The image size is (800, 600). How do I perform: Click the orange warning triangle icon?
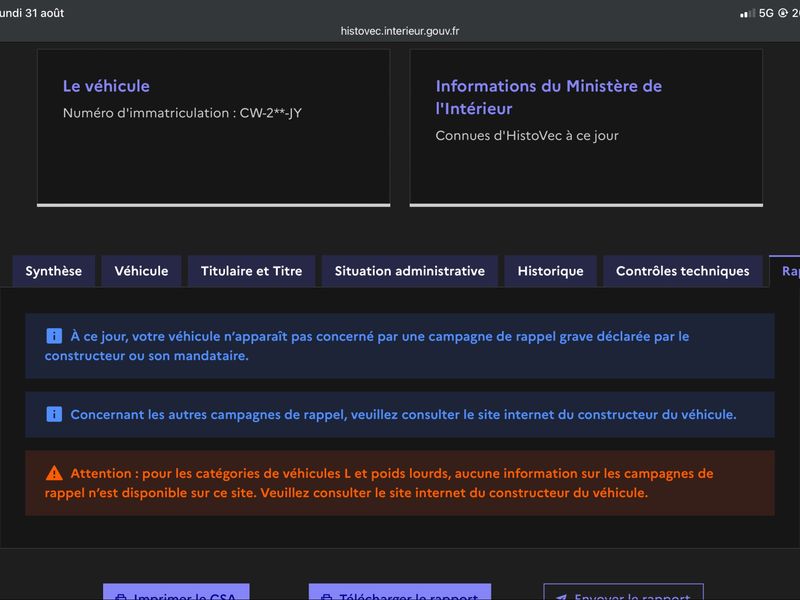(54, 473)
